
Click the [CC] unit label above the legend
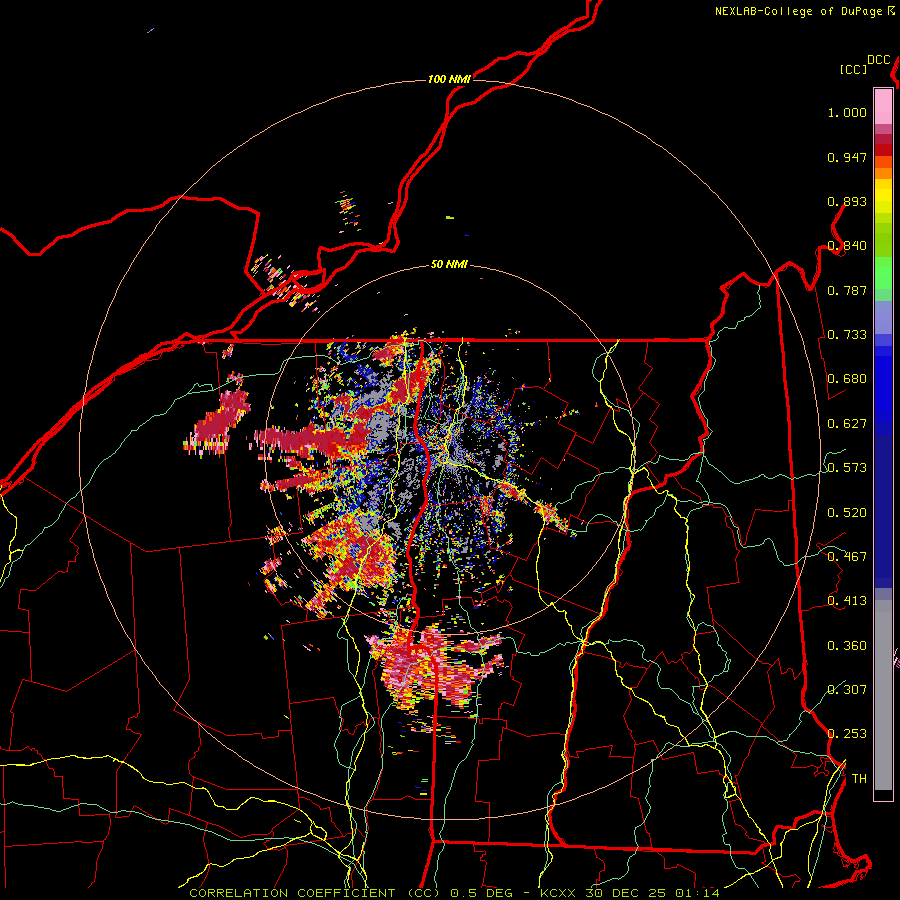(x=853, y=69)
